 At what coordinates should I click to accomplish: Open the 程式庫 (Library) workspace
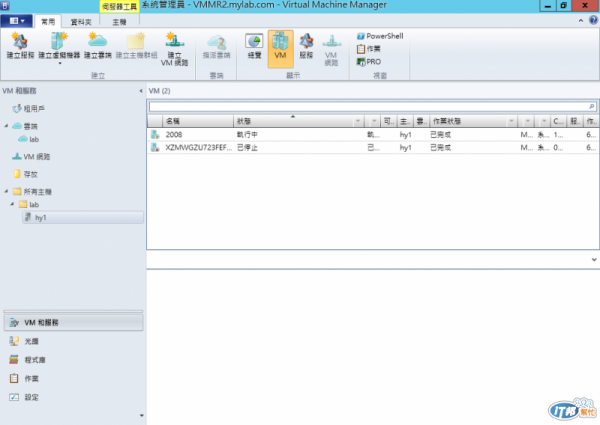pyautogui.click(x=73, y=360)
